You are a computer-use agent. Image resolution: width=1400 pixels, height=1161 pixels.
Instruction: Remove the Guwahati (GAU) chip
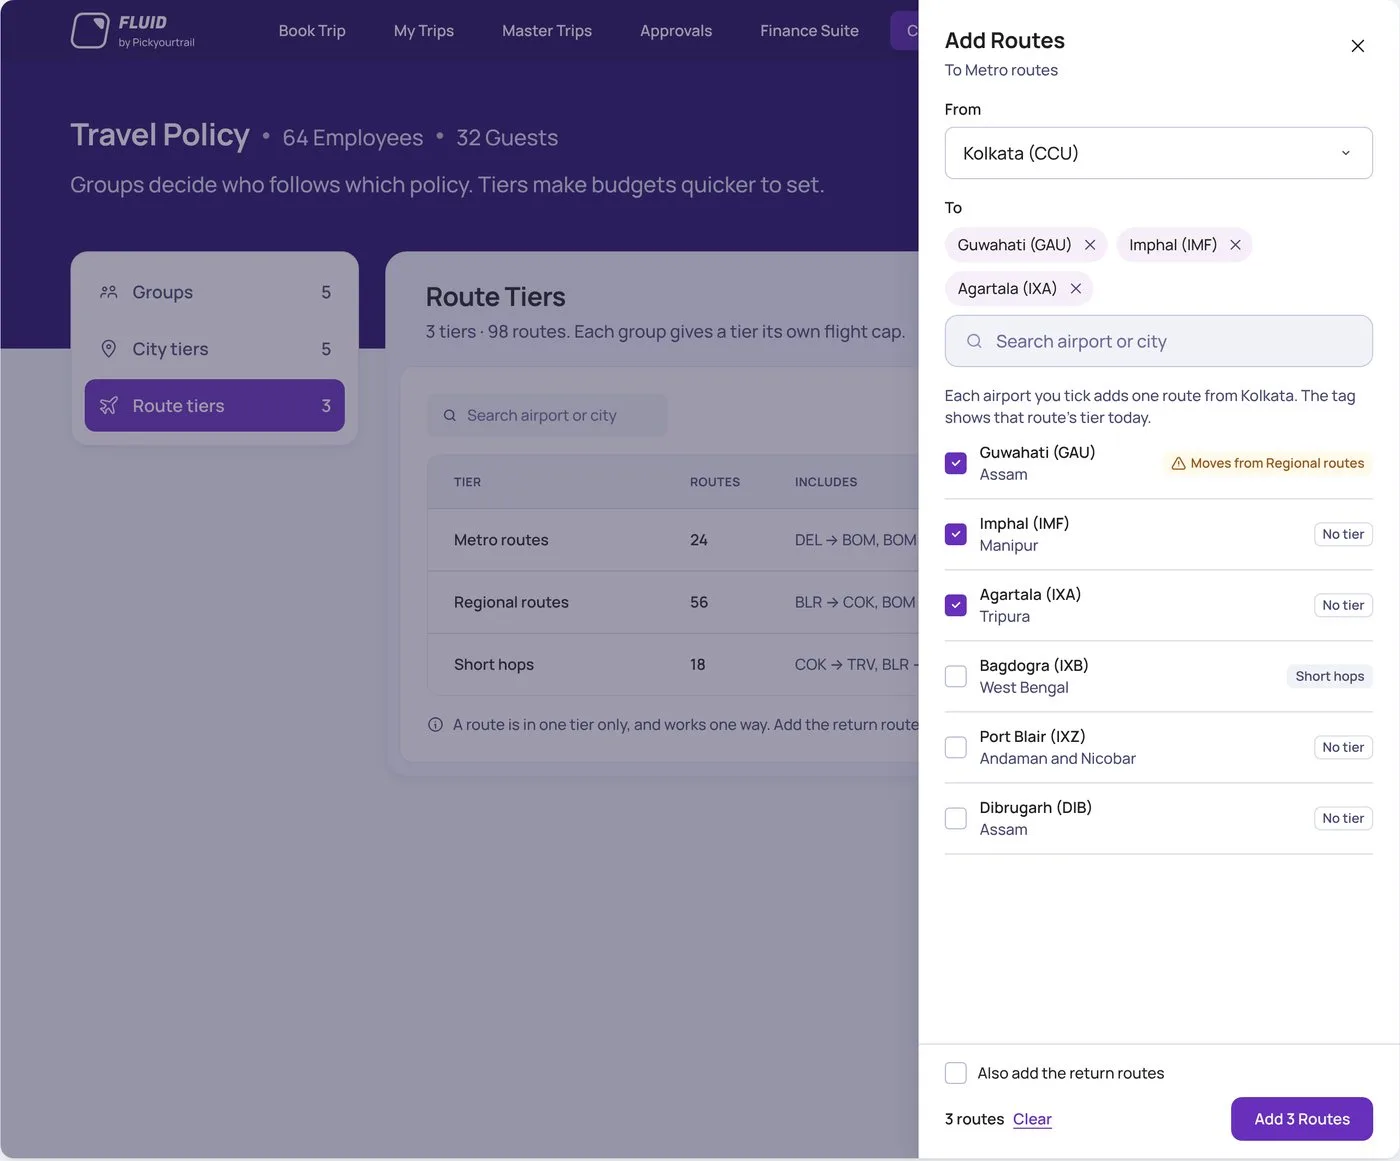pyautogui.click(x=1090, y=245)
